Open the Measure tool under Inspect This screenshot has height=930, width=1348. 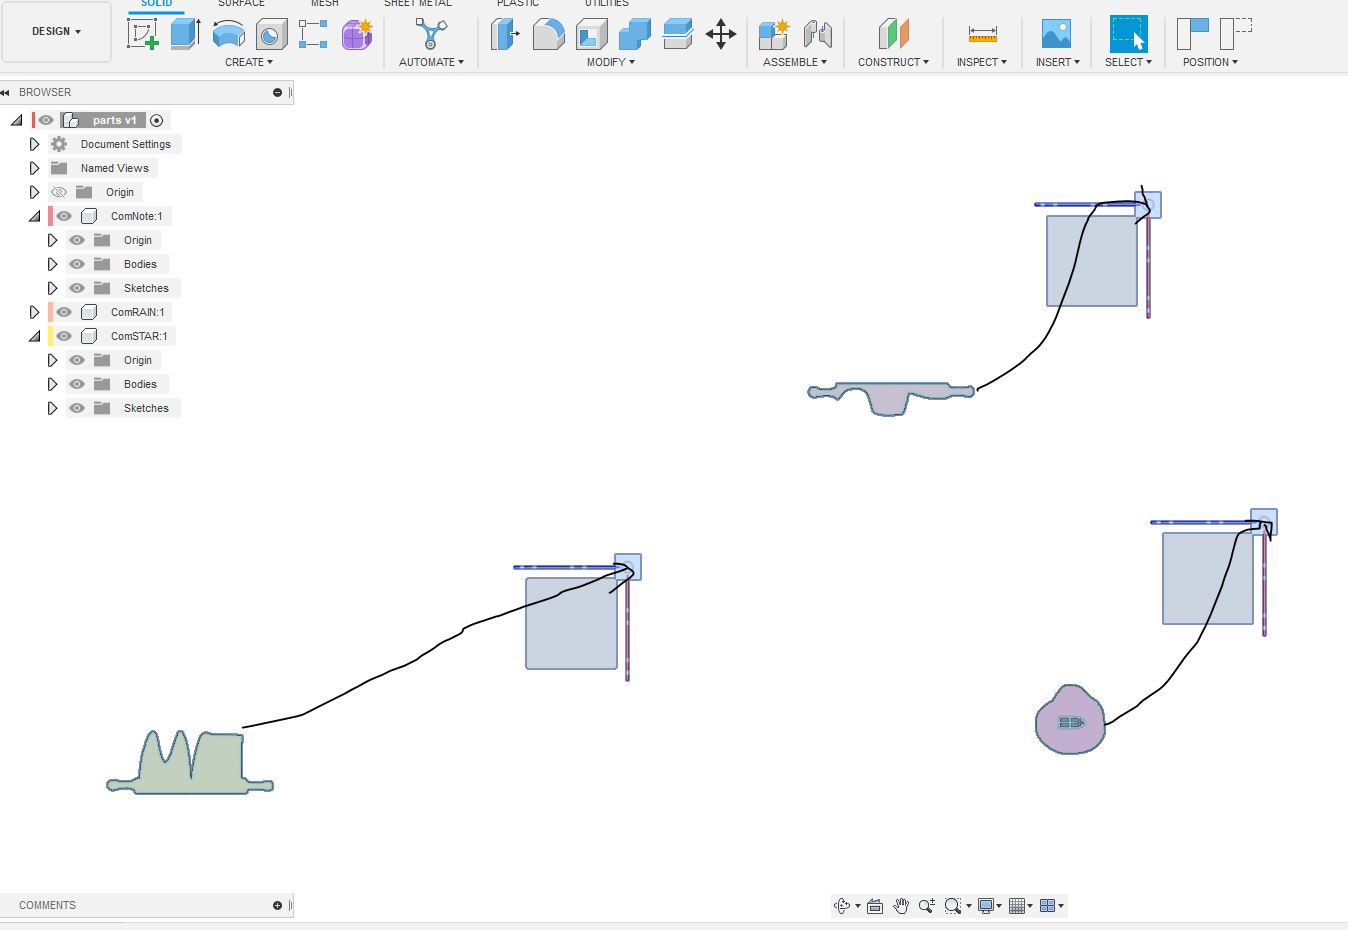pos(981,35)
